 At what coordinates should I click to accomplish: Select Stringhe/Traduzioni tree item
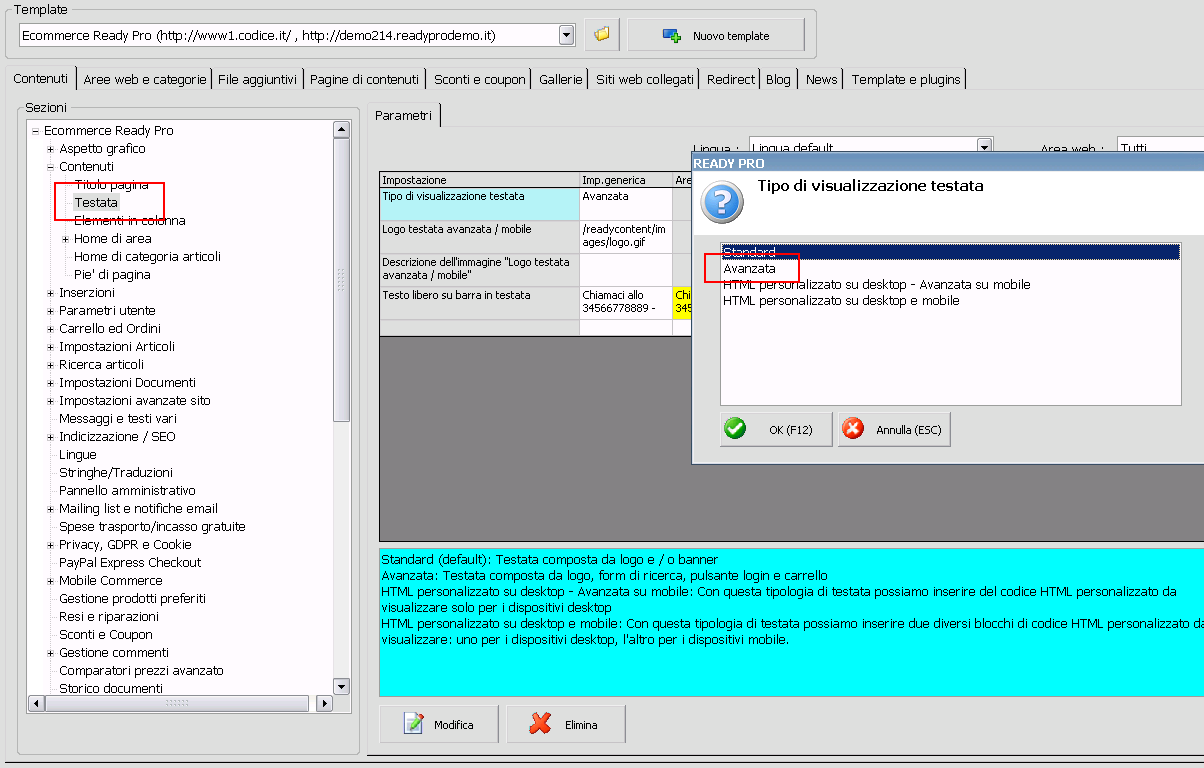[116, 472]
